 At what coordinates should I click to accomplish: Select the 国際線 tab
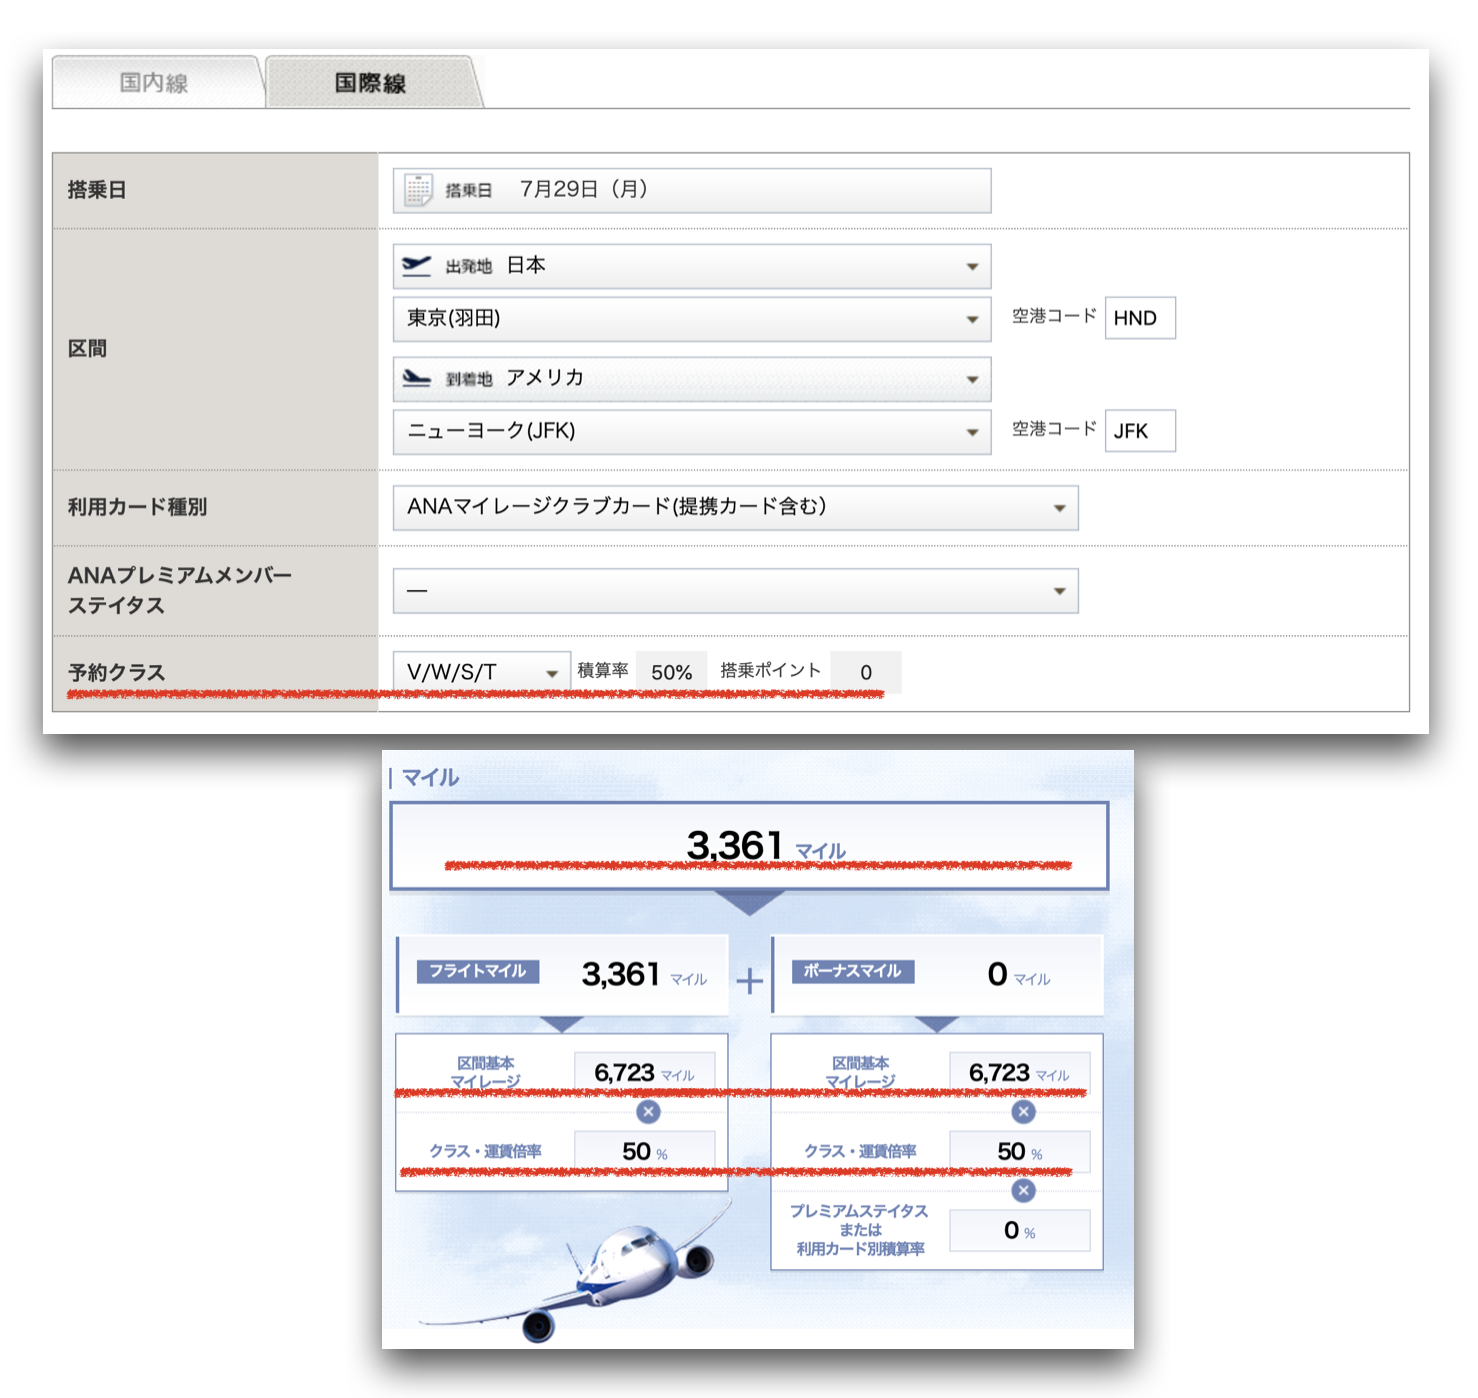(372, 82)
